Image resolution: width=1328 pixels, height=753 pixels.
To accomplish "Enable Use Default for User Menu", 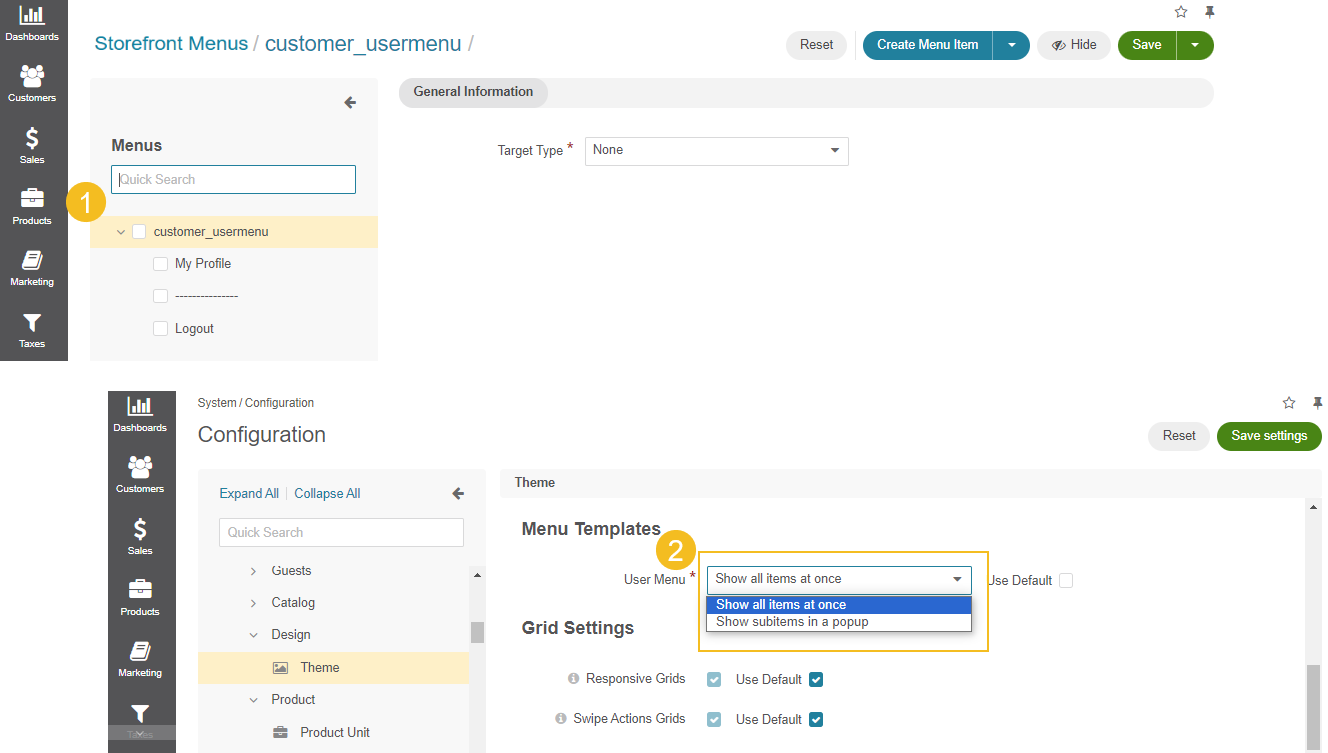I will click(x=1066, y=581).
